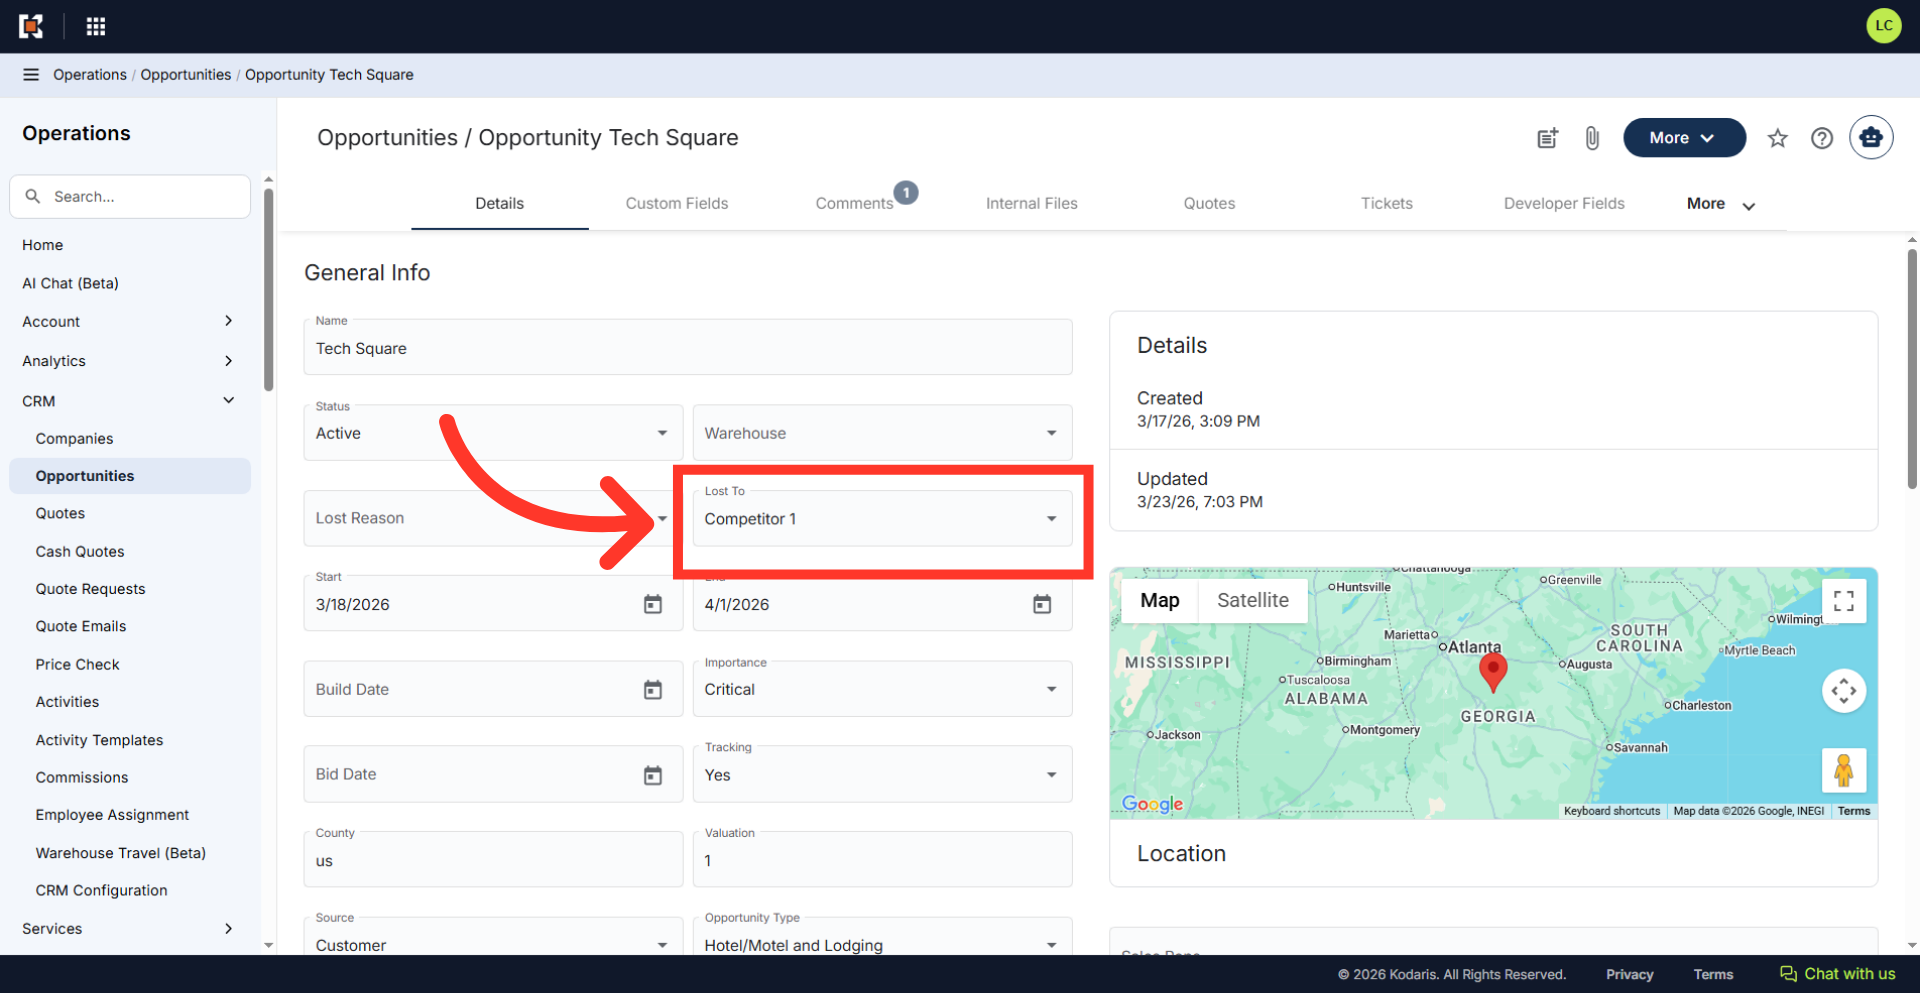This screenshot has width=1920, height=993.
Task: Switch to the Custom Fields tab
Action: point(677,204)
